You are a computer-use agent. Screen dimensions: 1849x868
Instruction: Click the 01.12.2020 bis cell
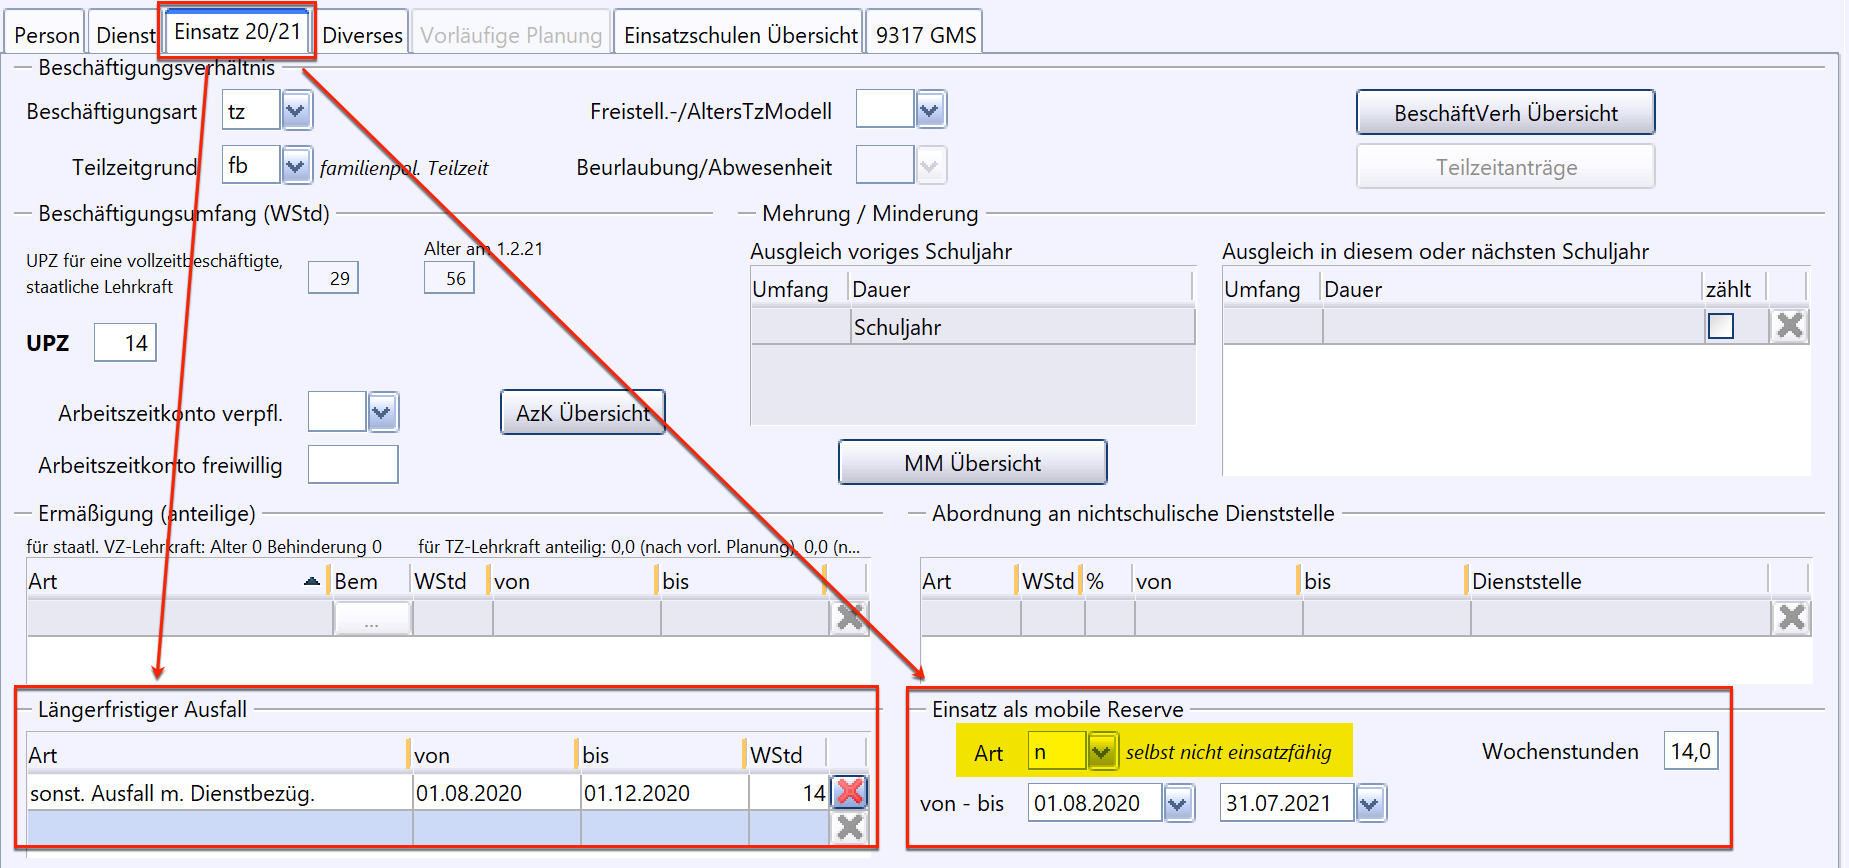[664, 793]
